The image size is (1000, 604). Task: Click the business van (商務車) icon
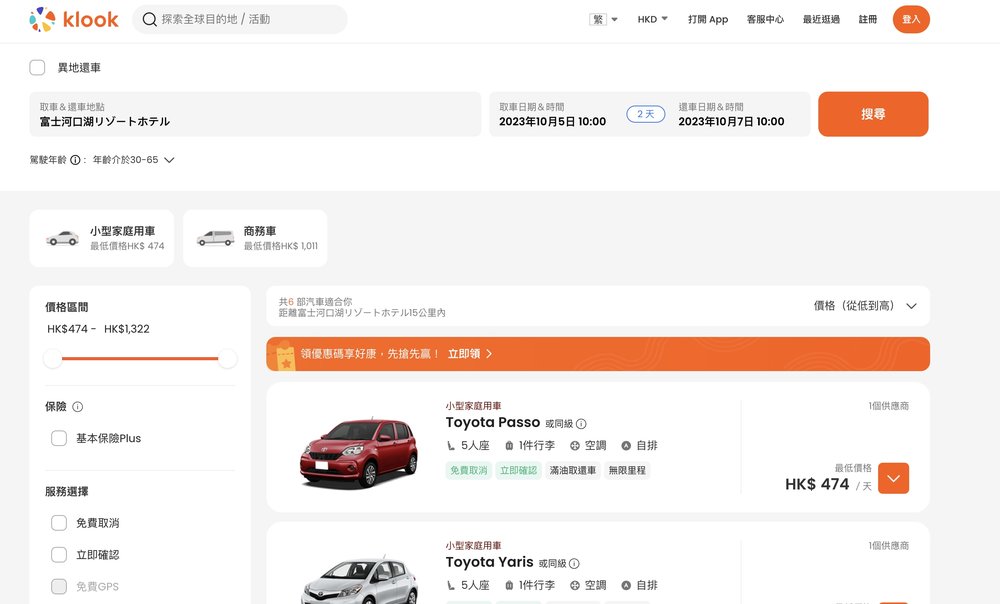(215, 238)
